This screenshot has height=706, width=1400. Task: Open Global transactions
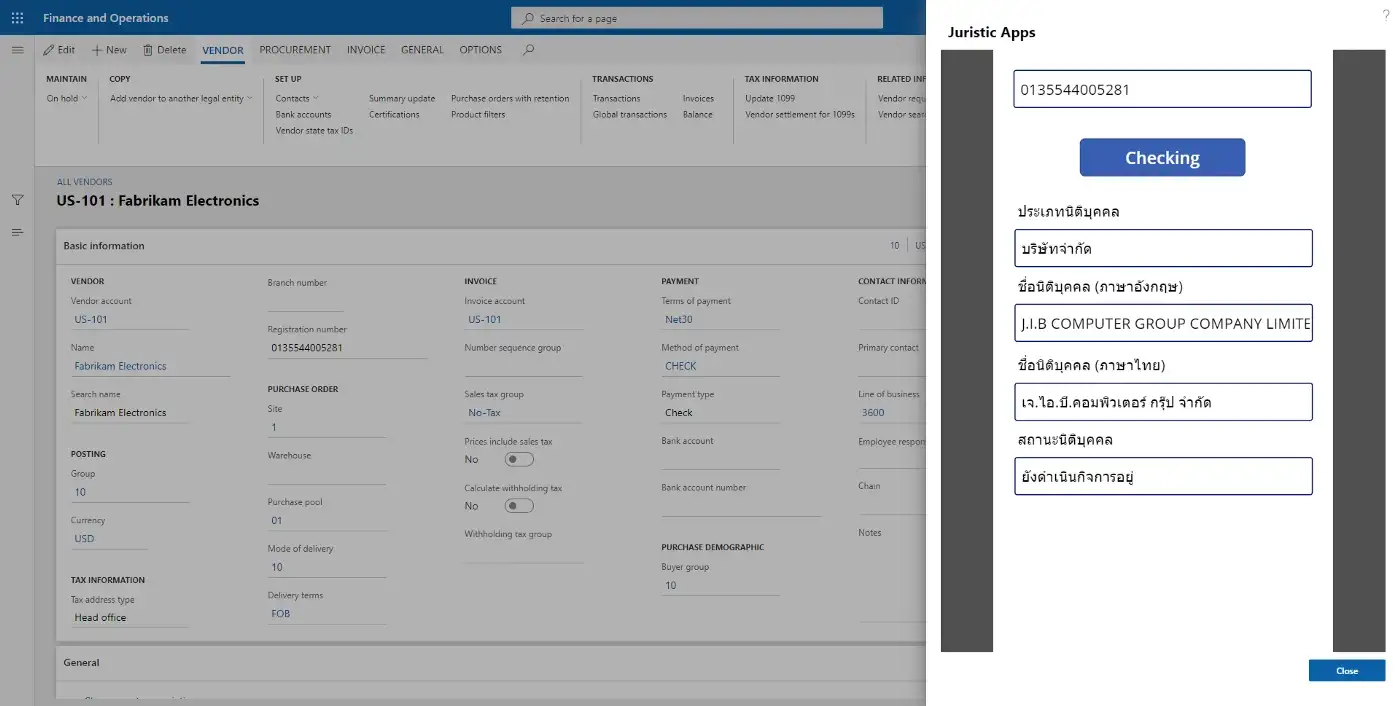coord(629,114)
